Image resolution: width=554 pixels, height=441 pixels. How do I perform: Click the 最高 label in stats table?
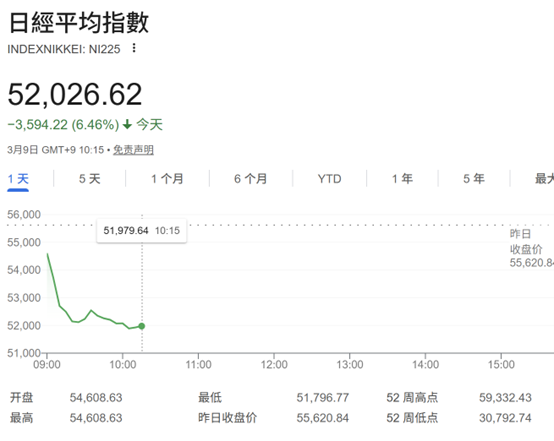click(x=22, y=418)
